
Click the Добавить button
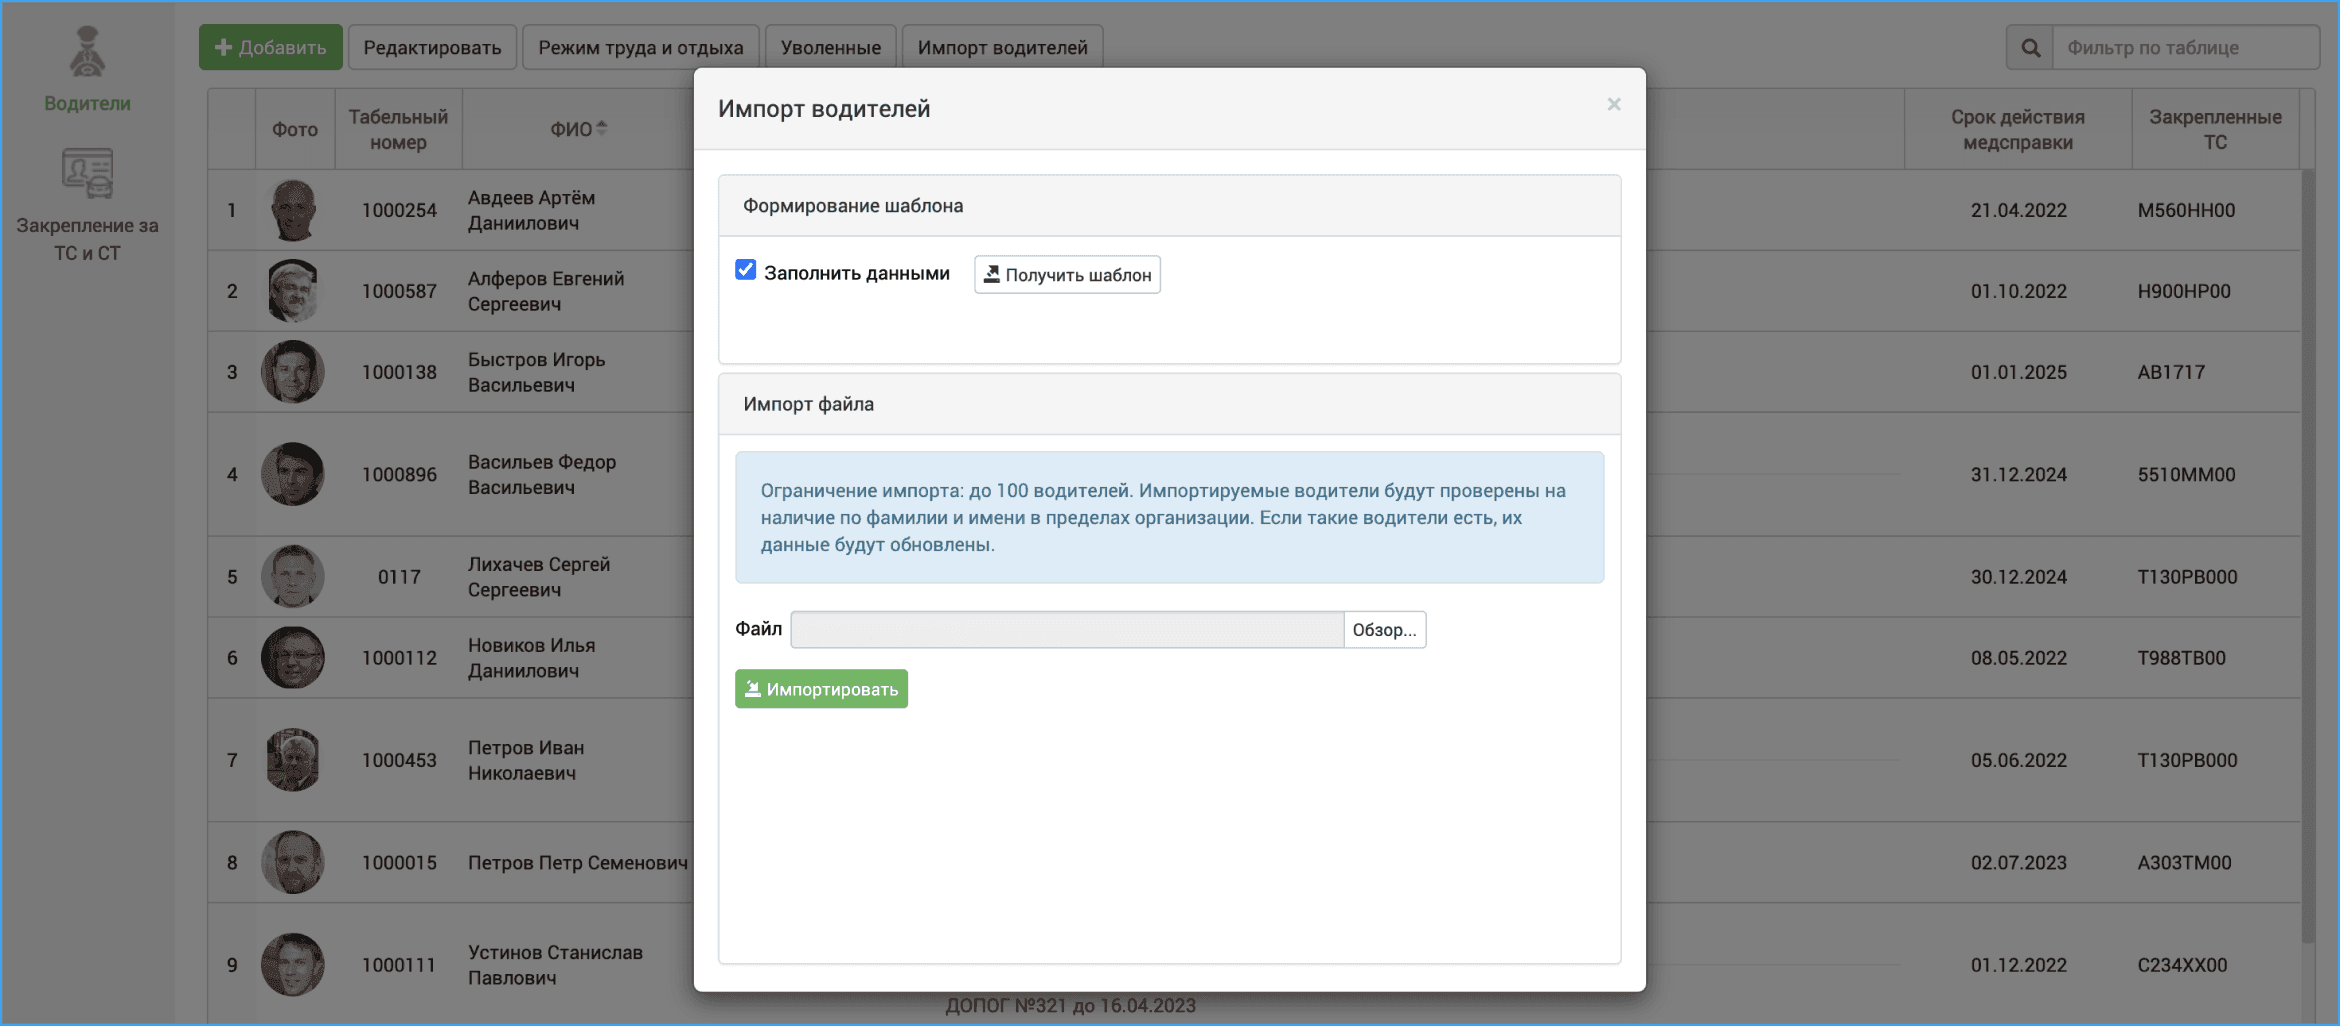271,48
